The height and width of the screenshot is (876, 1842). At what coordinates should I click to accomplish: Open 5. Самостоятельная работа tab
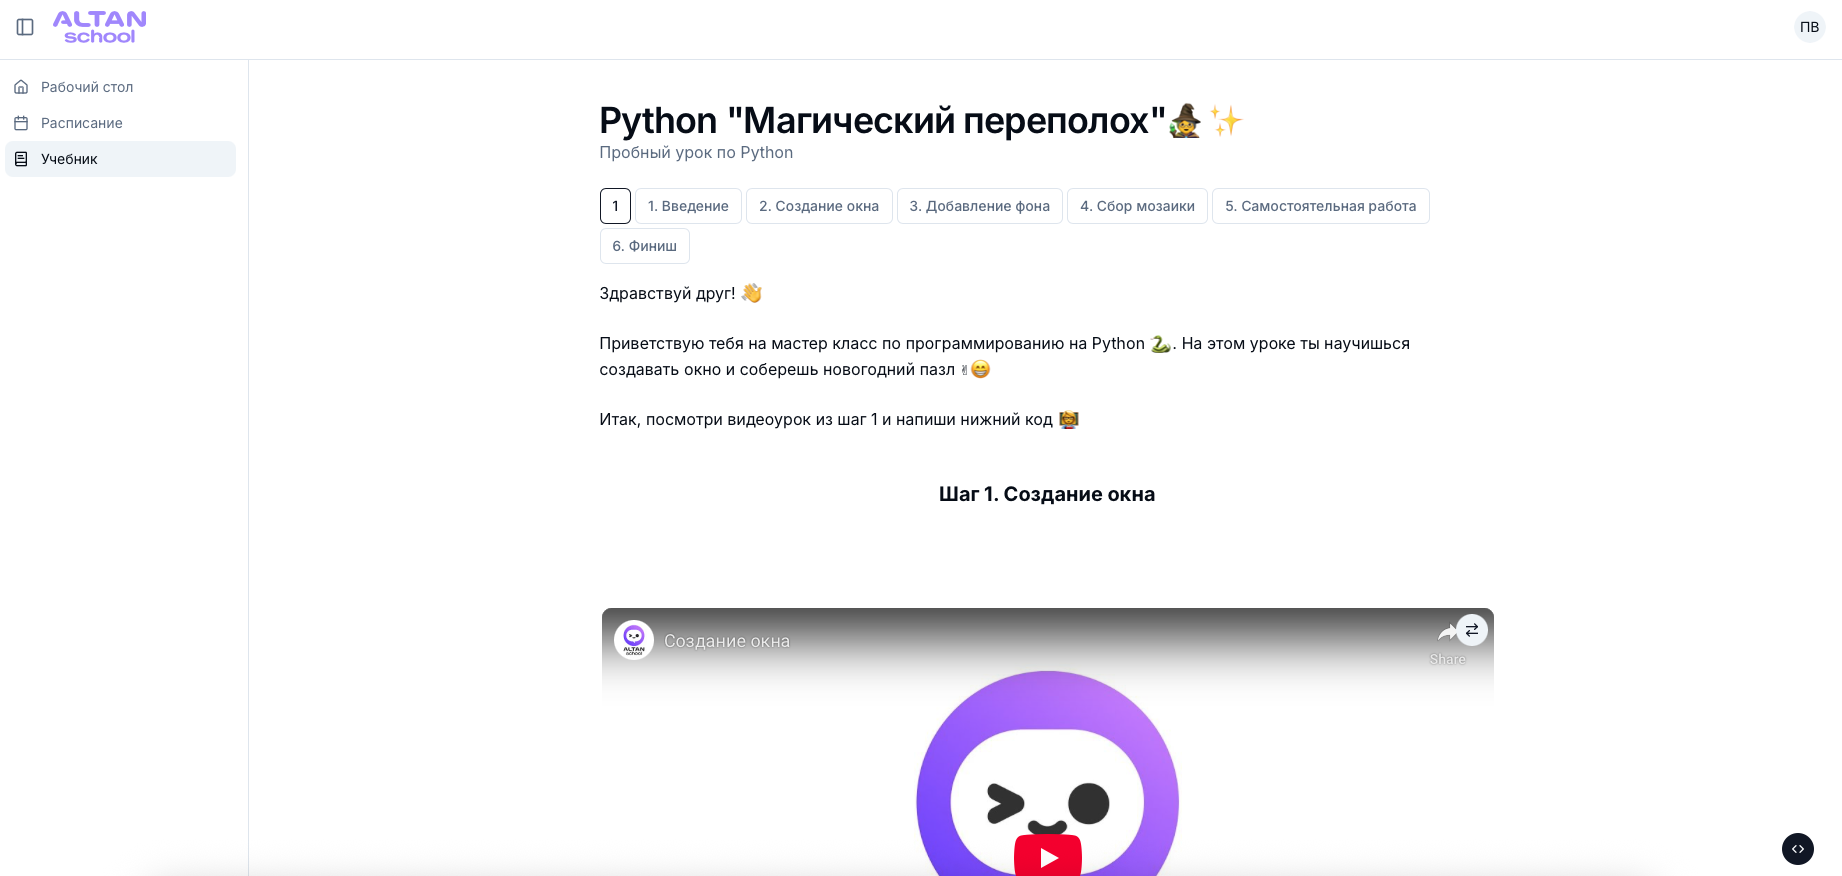click(1321, 206)
